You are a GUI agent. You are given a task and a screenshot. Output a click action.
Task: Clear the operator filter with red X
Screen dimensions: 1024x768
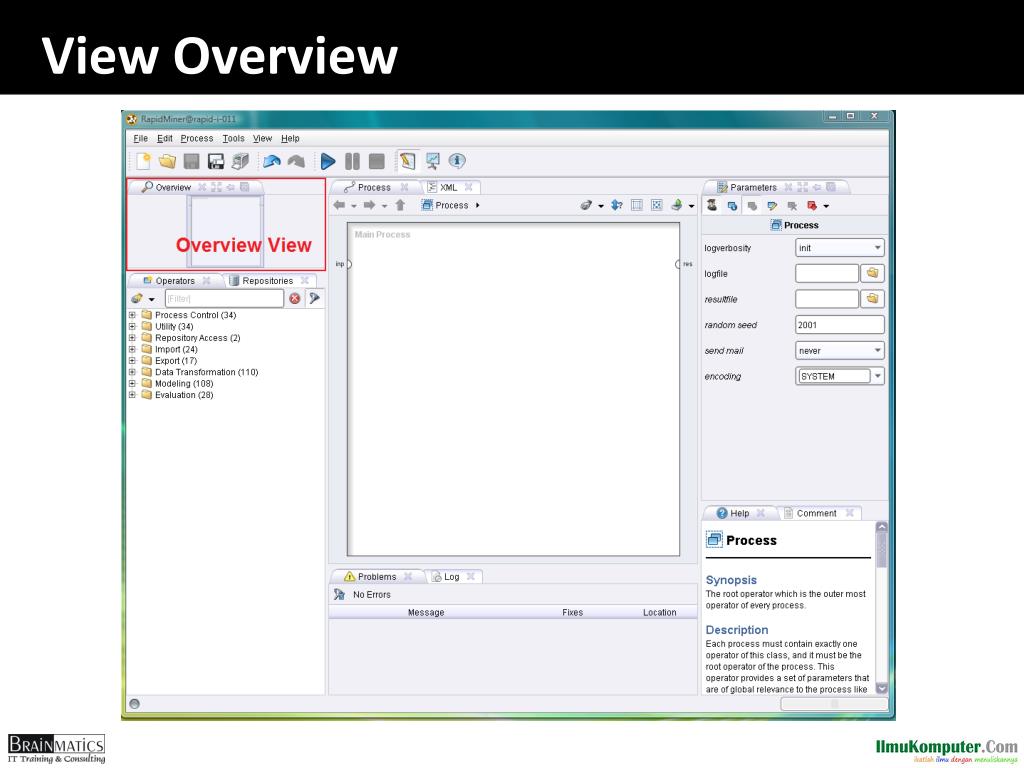pos(295,298)
